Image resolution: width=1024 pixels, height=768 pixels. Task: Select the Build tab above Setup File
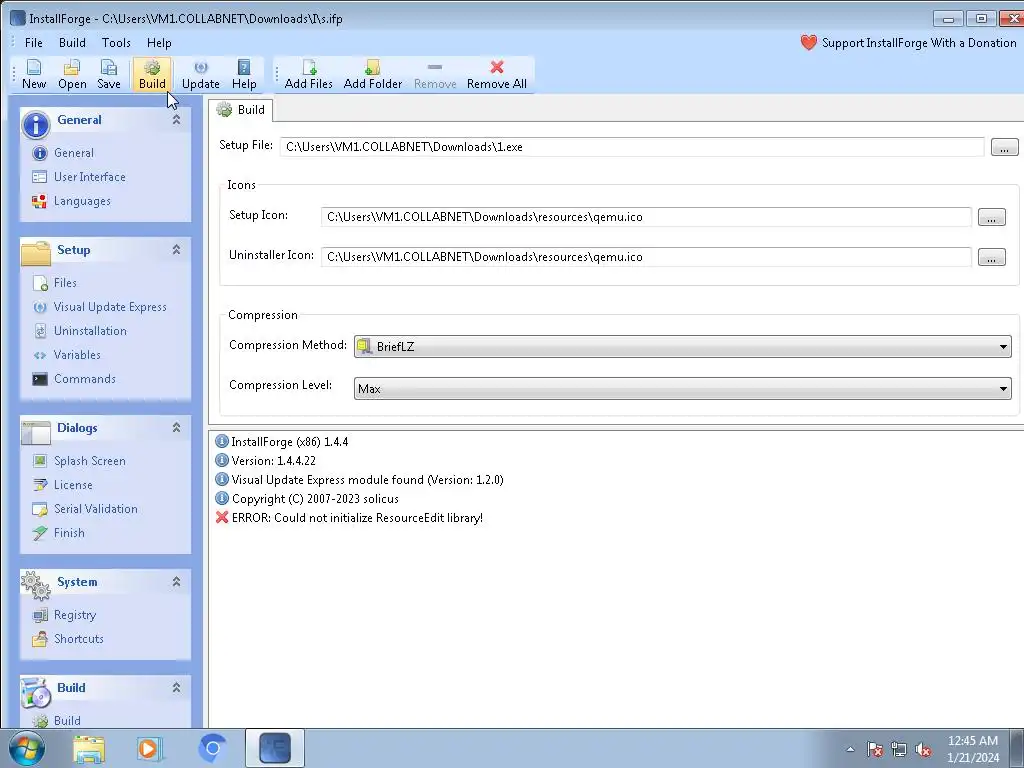[x=241, y=110]
